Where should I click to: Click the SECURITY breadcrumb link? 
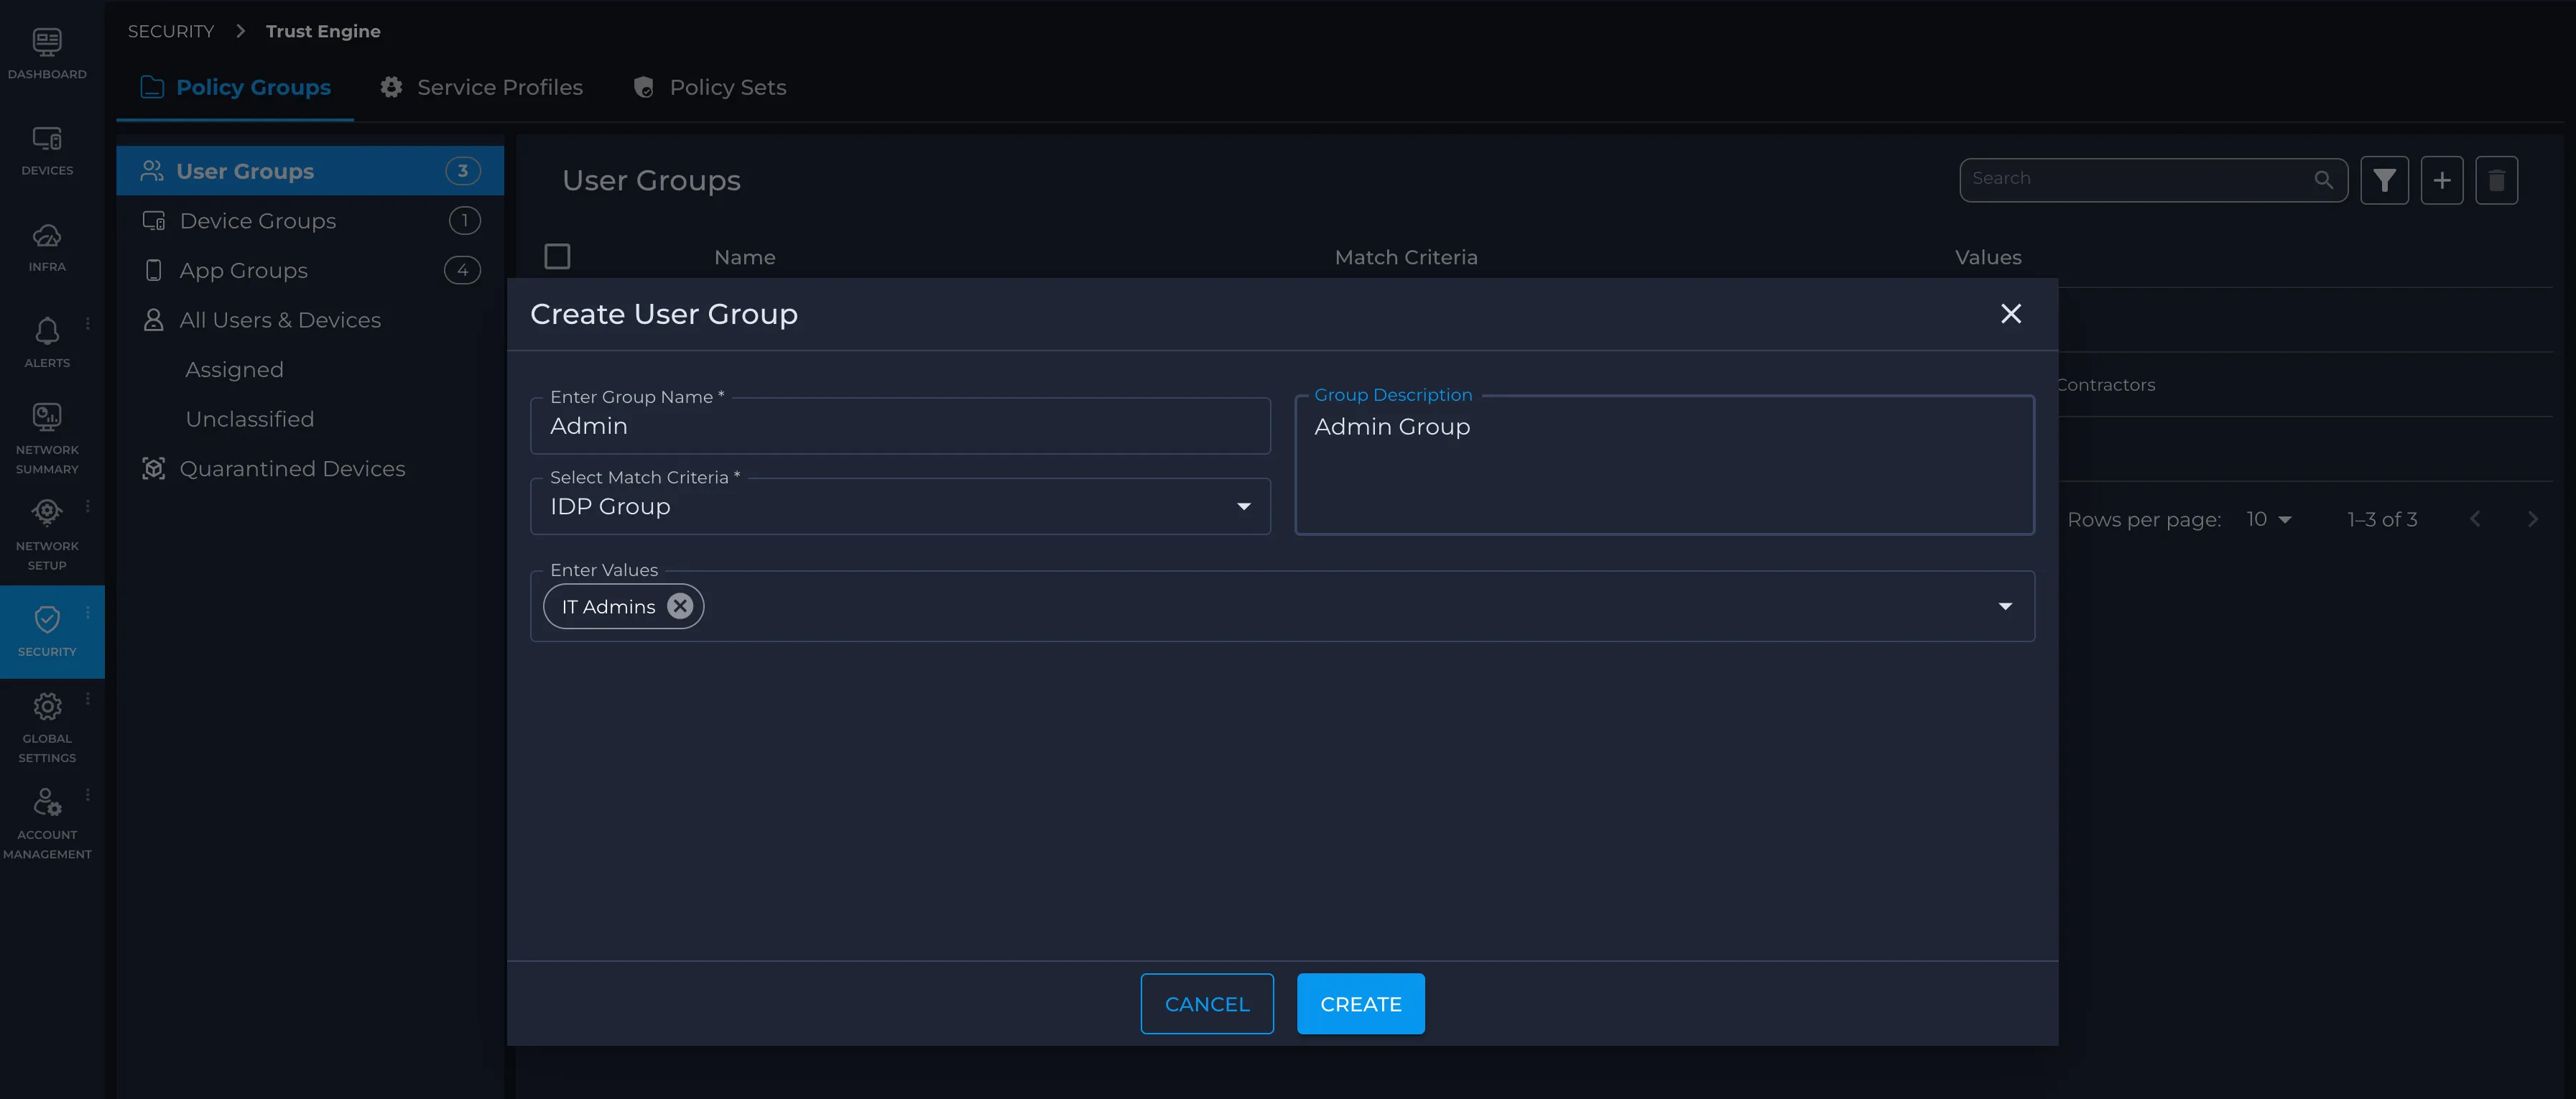coord(171,31)
